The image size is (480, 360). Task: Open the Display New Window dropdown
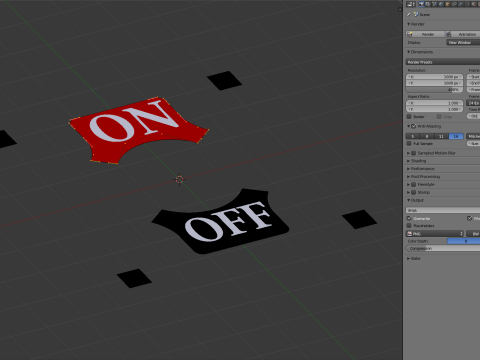pos(463,43)
